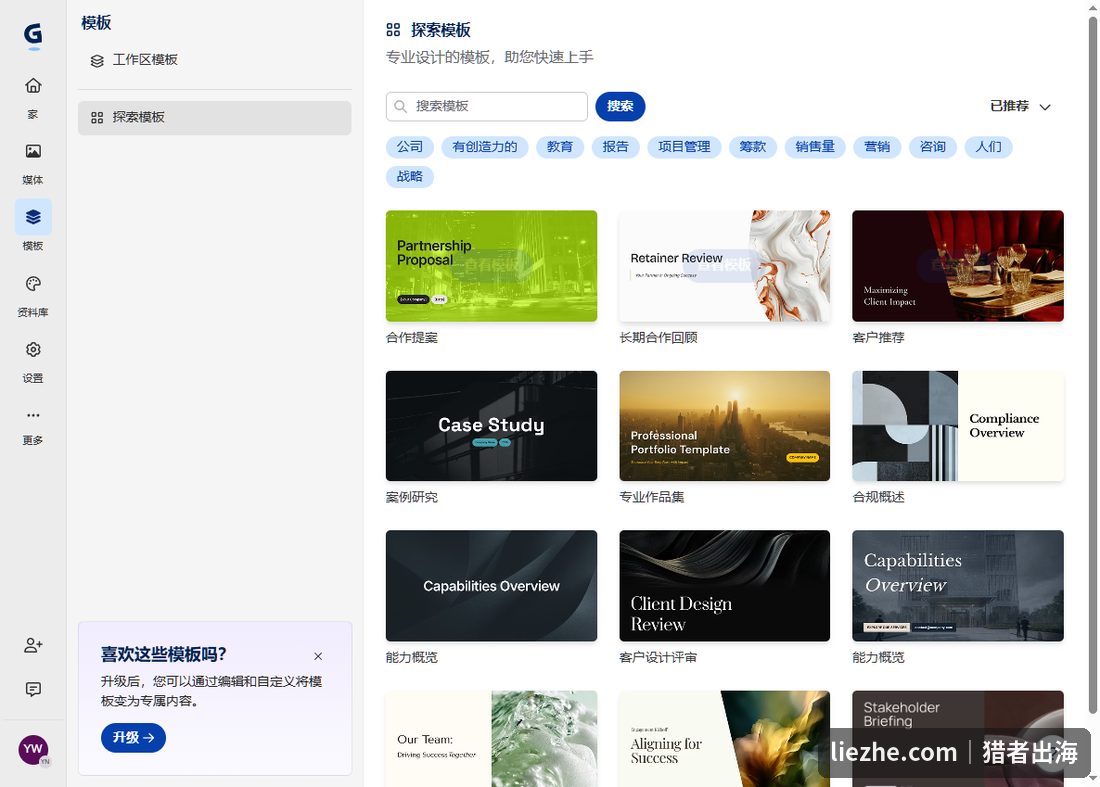Open the More (更多) ellipsis icon
This screenshot has width=1100, height=787.
coord(33,415)
